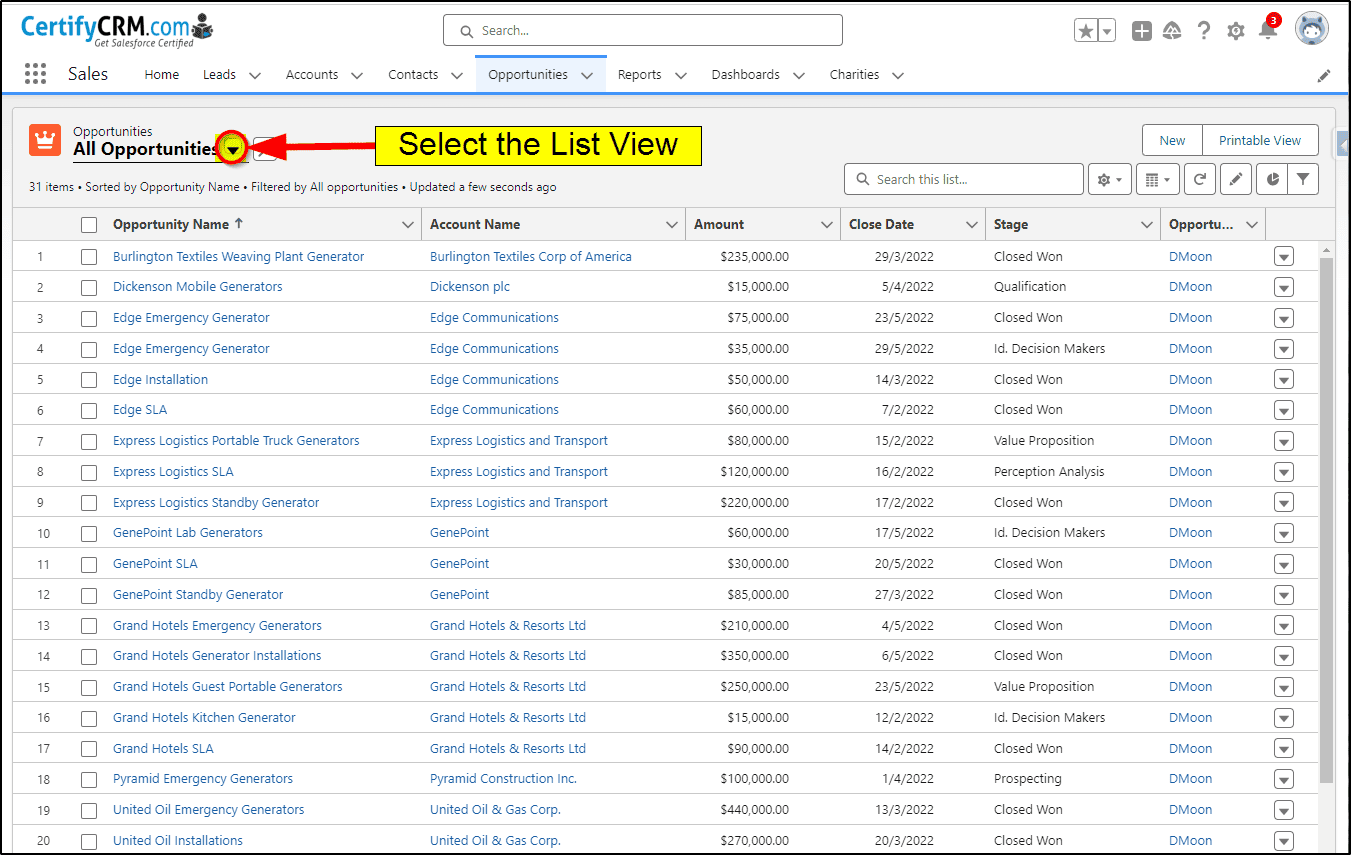Click the inline edit pencil icon

point(1236,179)
